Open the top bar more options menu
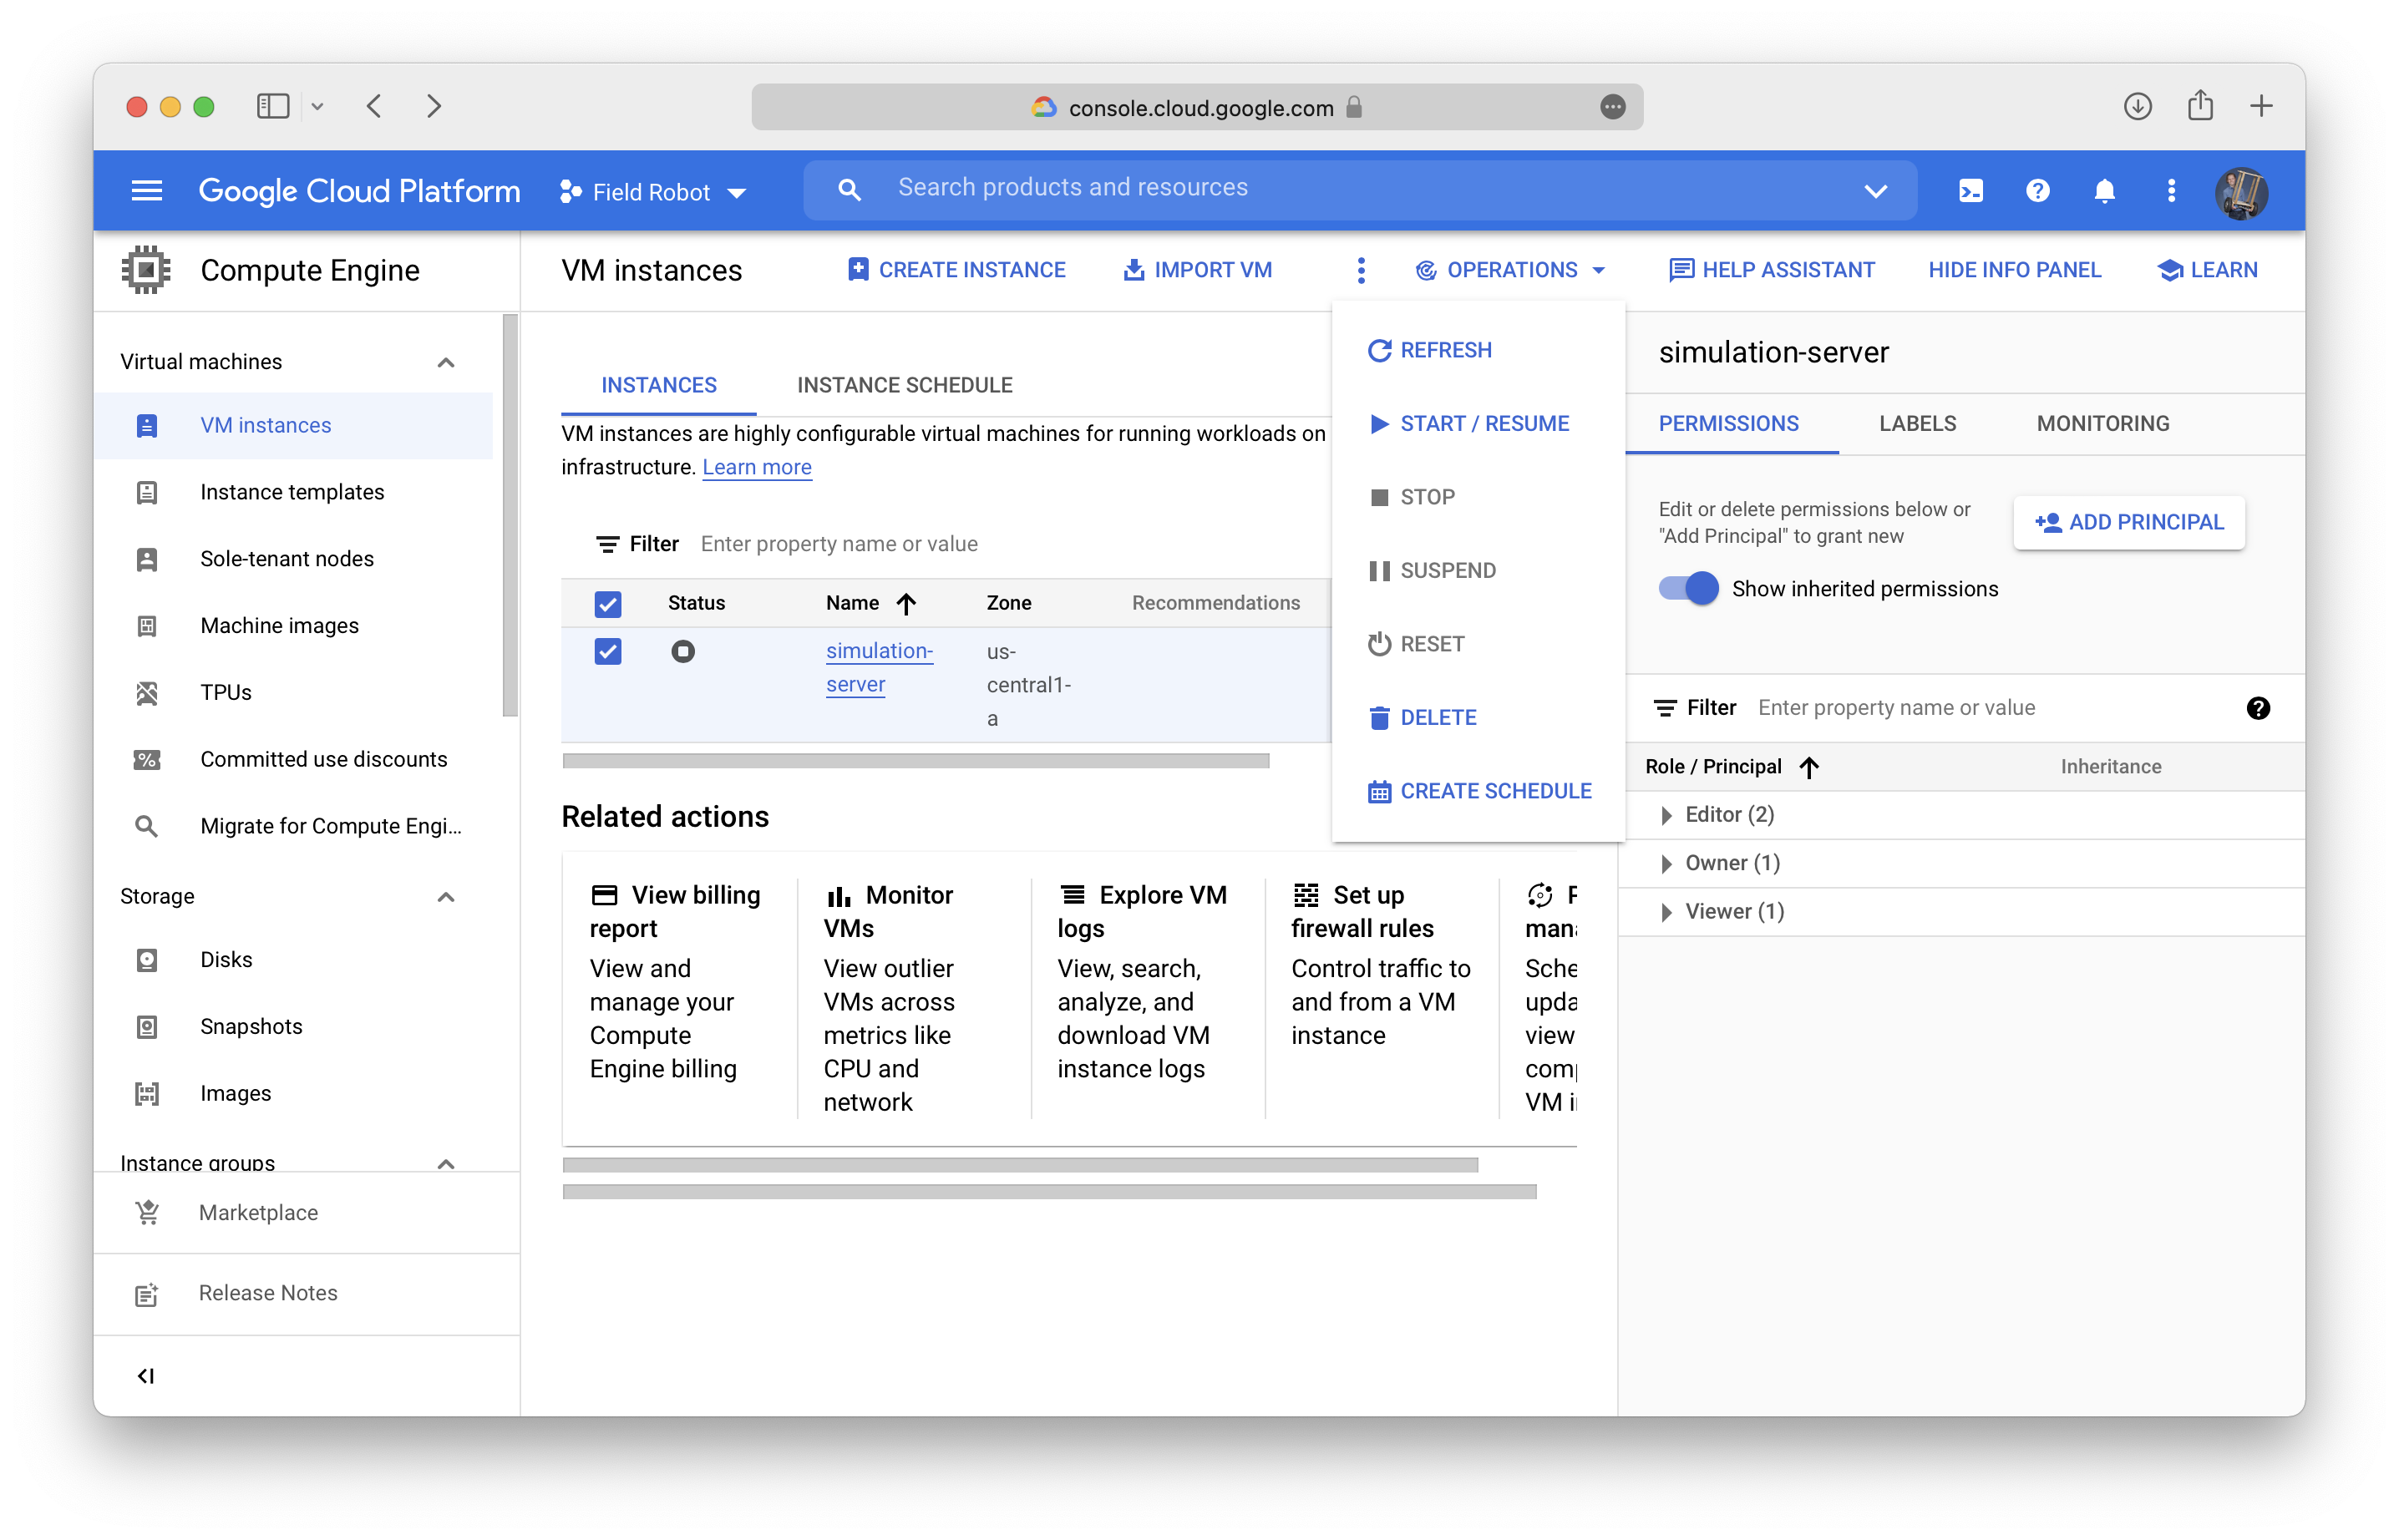The width and height of the screenshot is (2399, 1540). (2171, 190)
